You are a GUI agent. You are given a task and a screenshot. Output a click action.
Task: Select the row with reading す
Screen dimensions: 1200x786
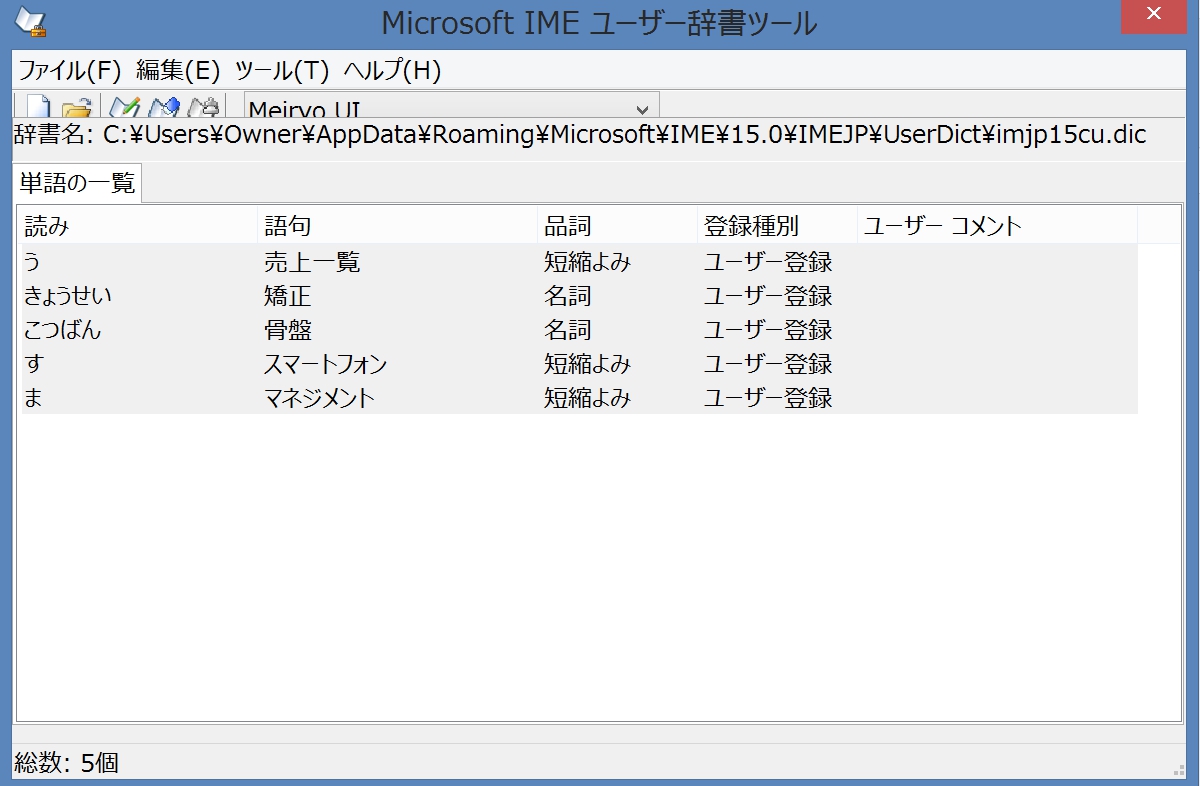(x=579, y=364)
